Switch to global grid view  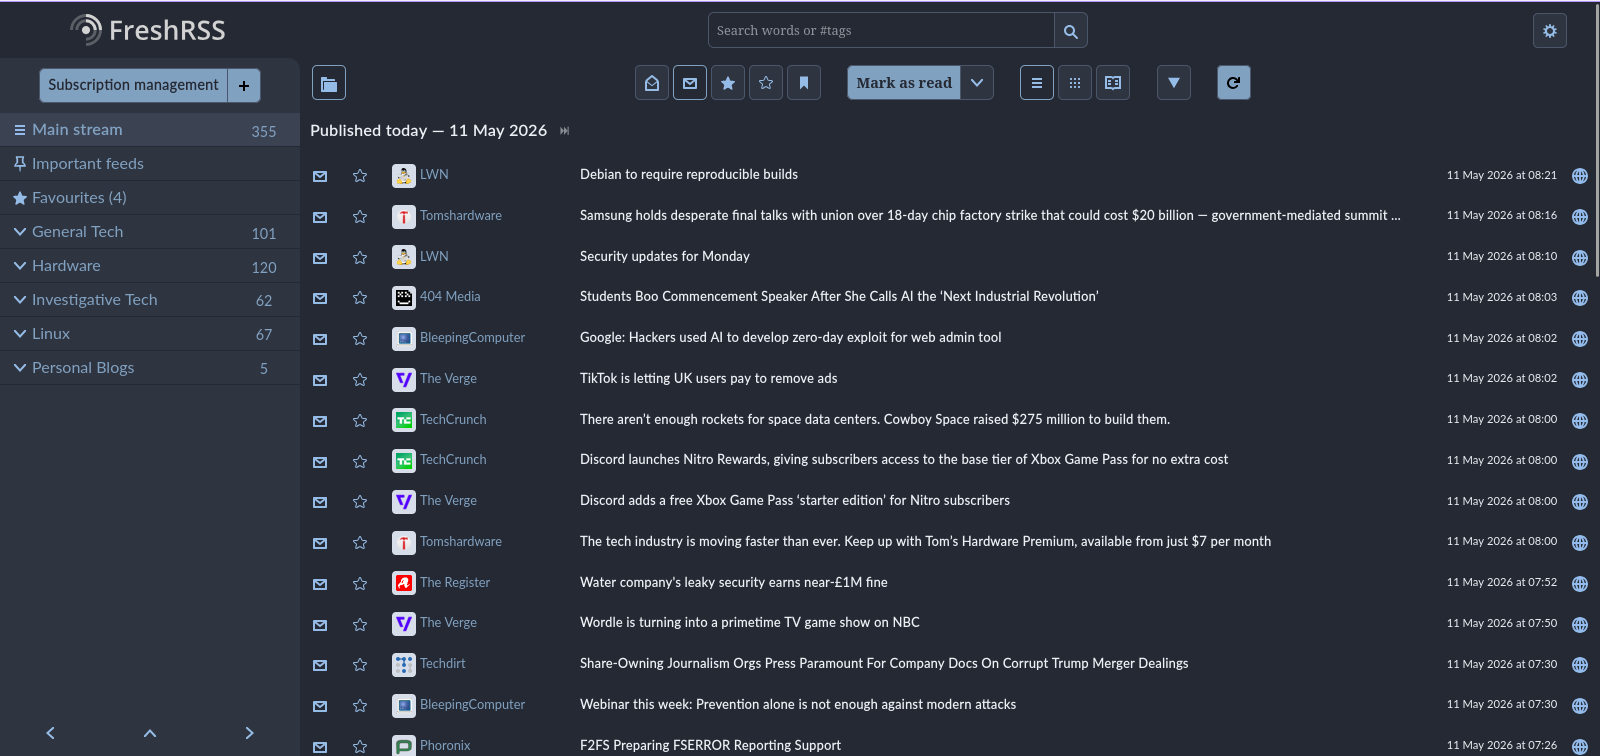coord(1075,83)
